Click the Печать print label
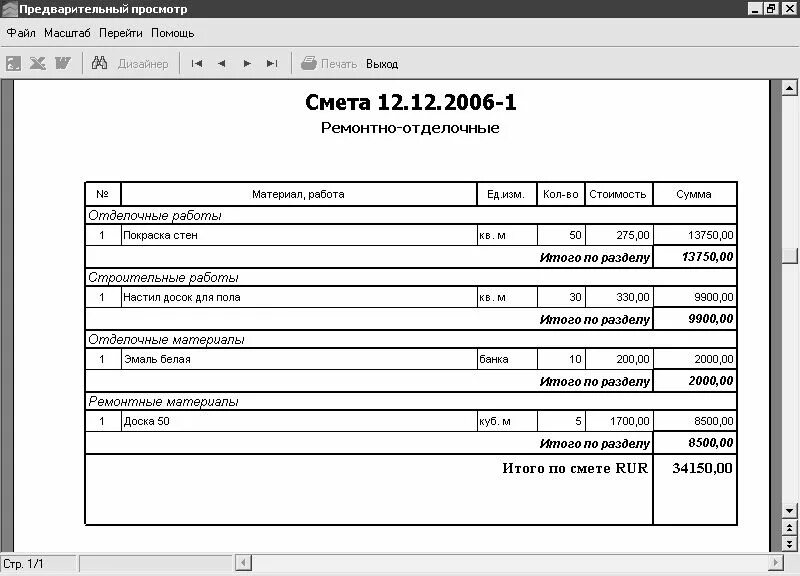The width and height of the screenshot is (800, 576). click(339, 64)
